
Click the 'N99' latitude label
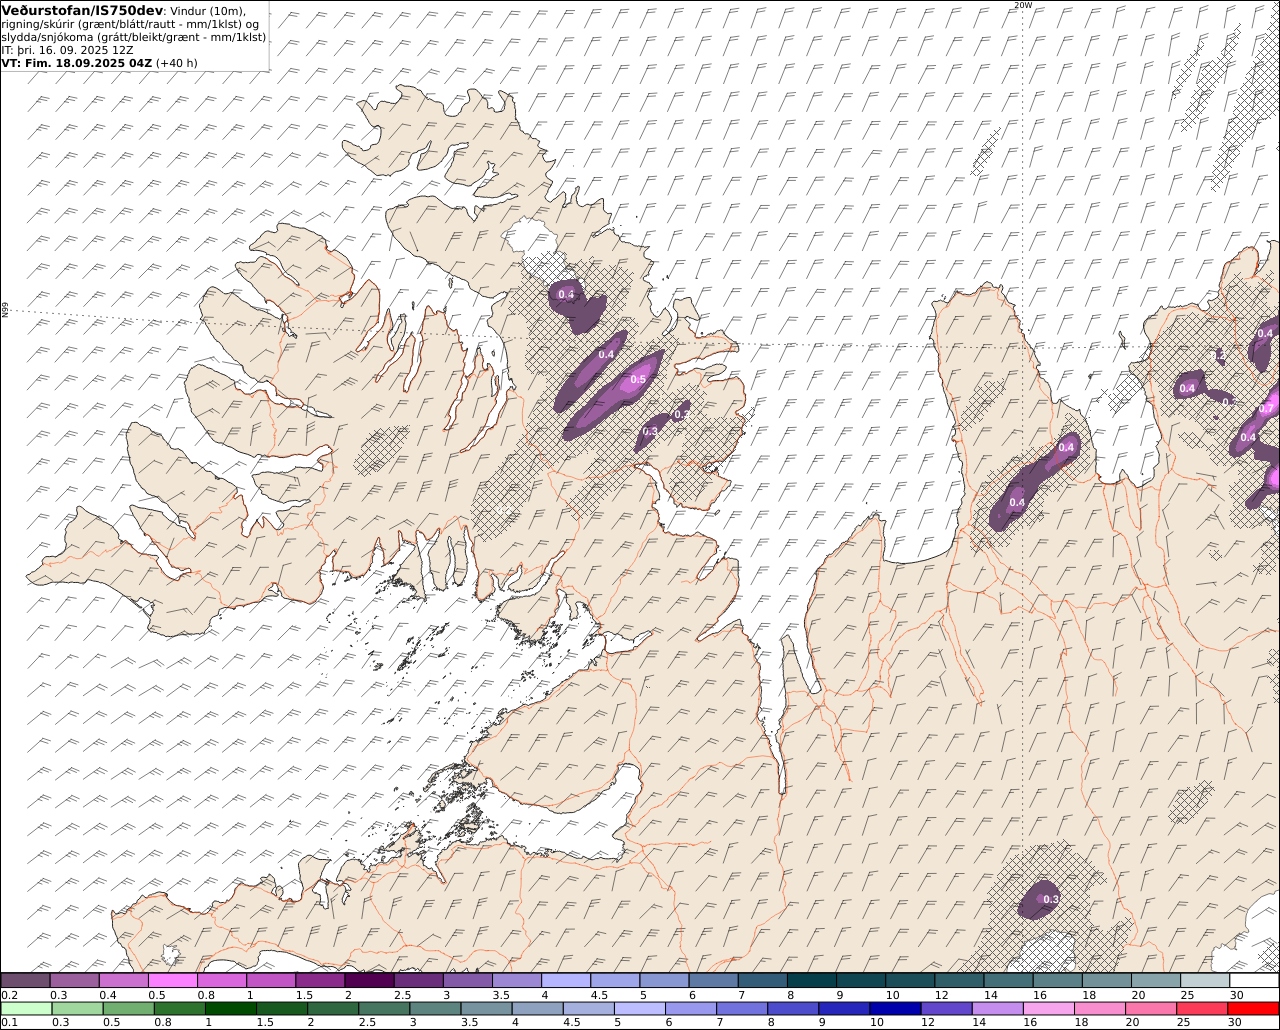click(x=5, y=311)
